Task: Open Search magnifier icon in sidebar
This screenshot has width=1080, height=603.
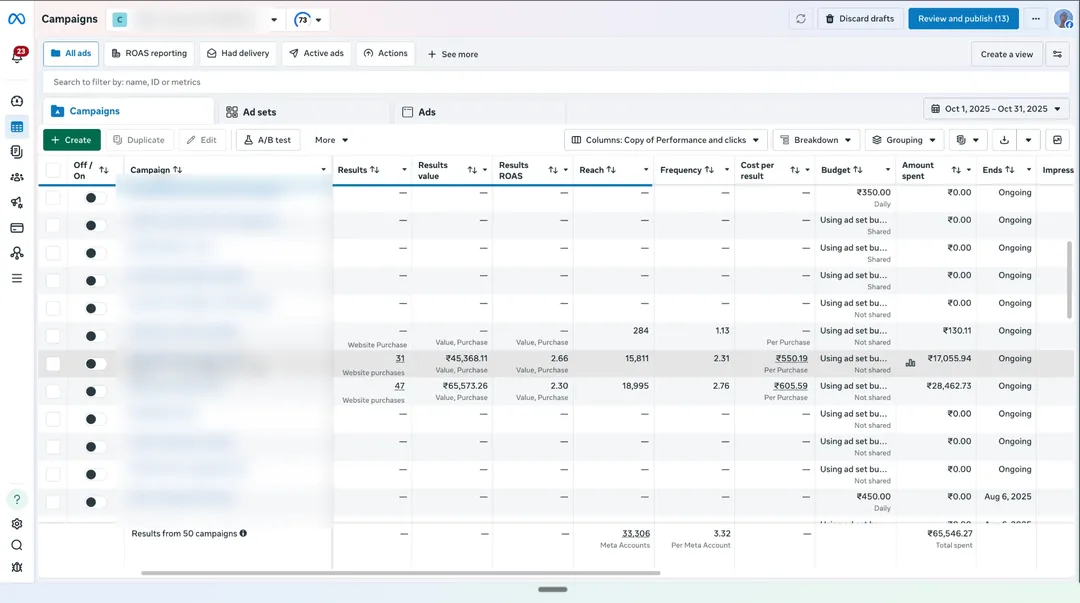Action: (x=17, y=545)
